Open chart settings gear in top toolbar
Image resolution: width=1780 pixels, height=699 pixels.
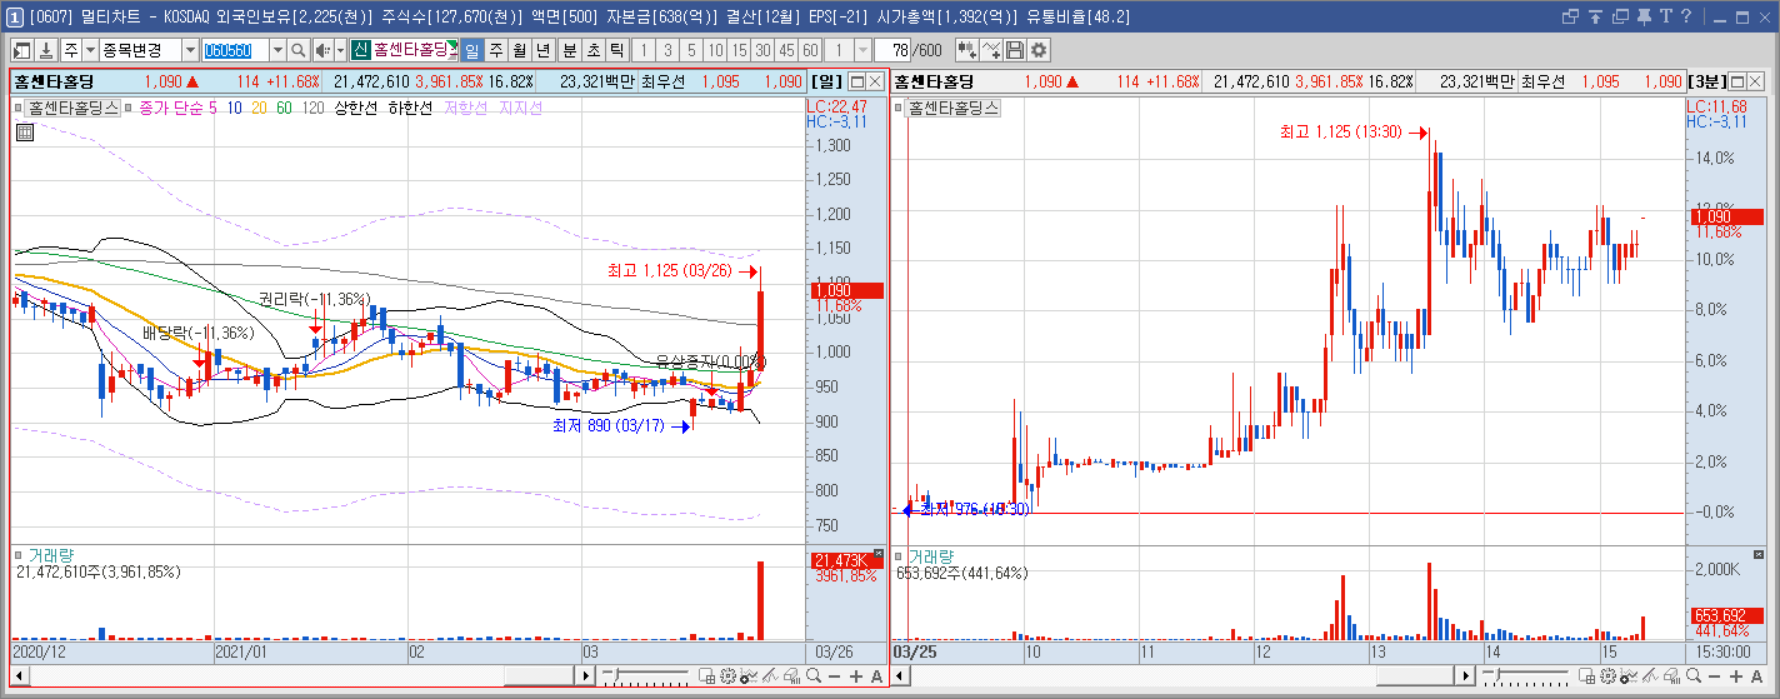click(1039, 50)
